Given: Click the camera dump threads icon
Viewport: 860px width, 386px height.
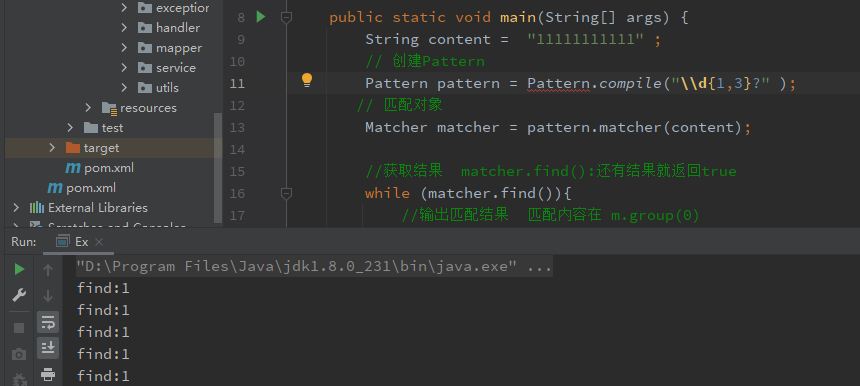Looking at the screenshot, I should 19,354.
